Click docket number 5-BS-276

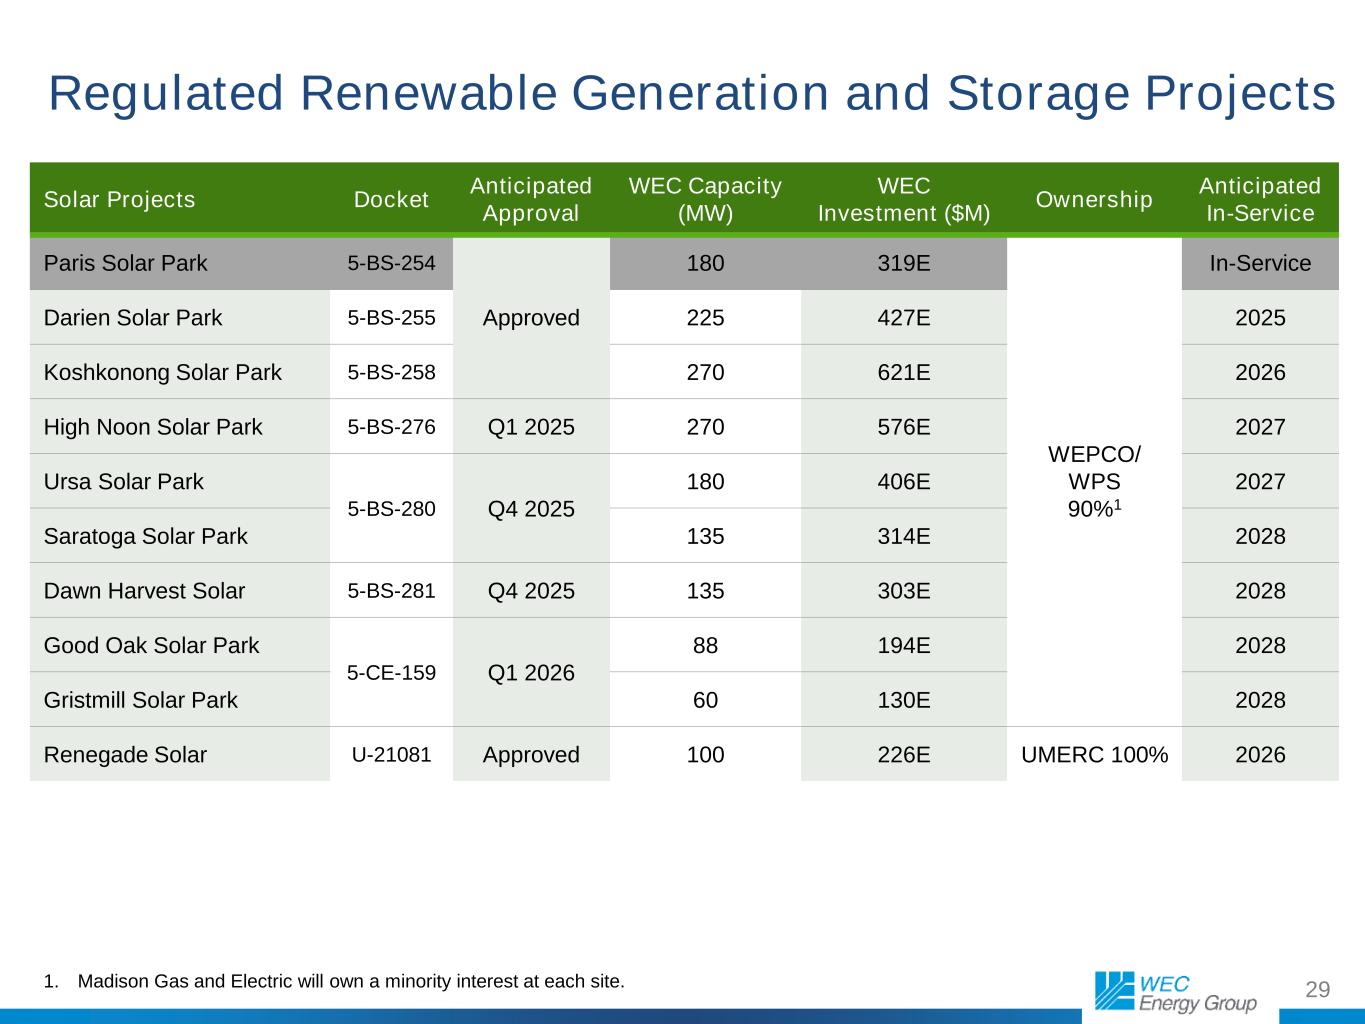click(391, 427)
